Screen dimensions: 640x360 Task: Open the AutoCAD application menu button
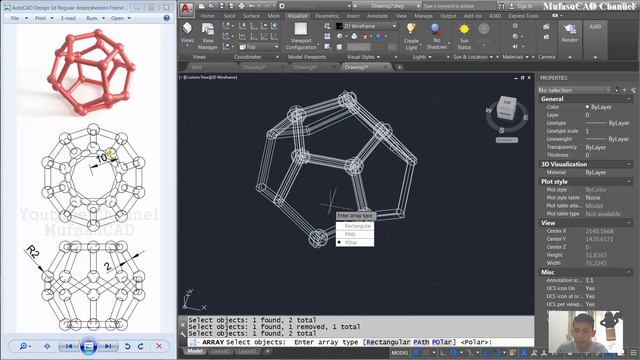(187, 9)
